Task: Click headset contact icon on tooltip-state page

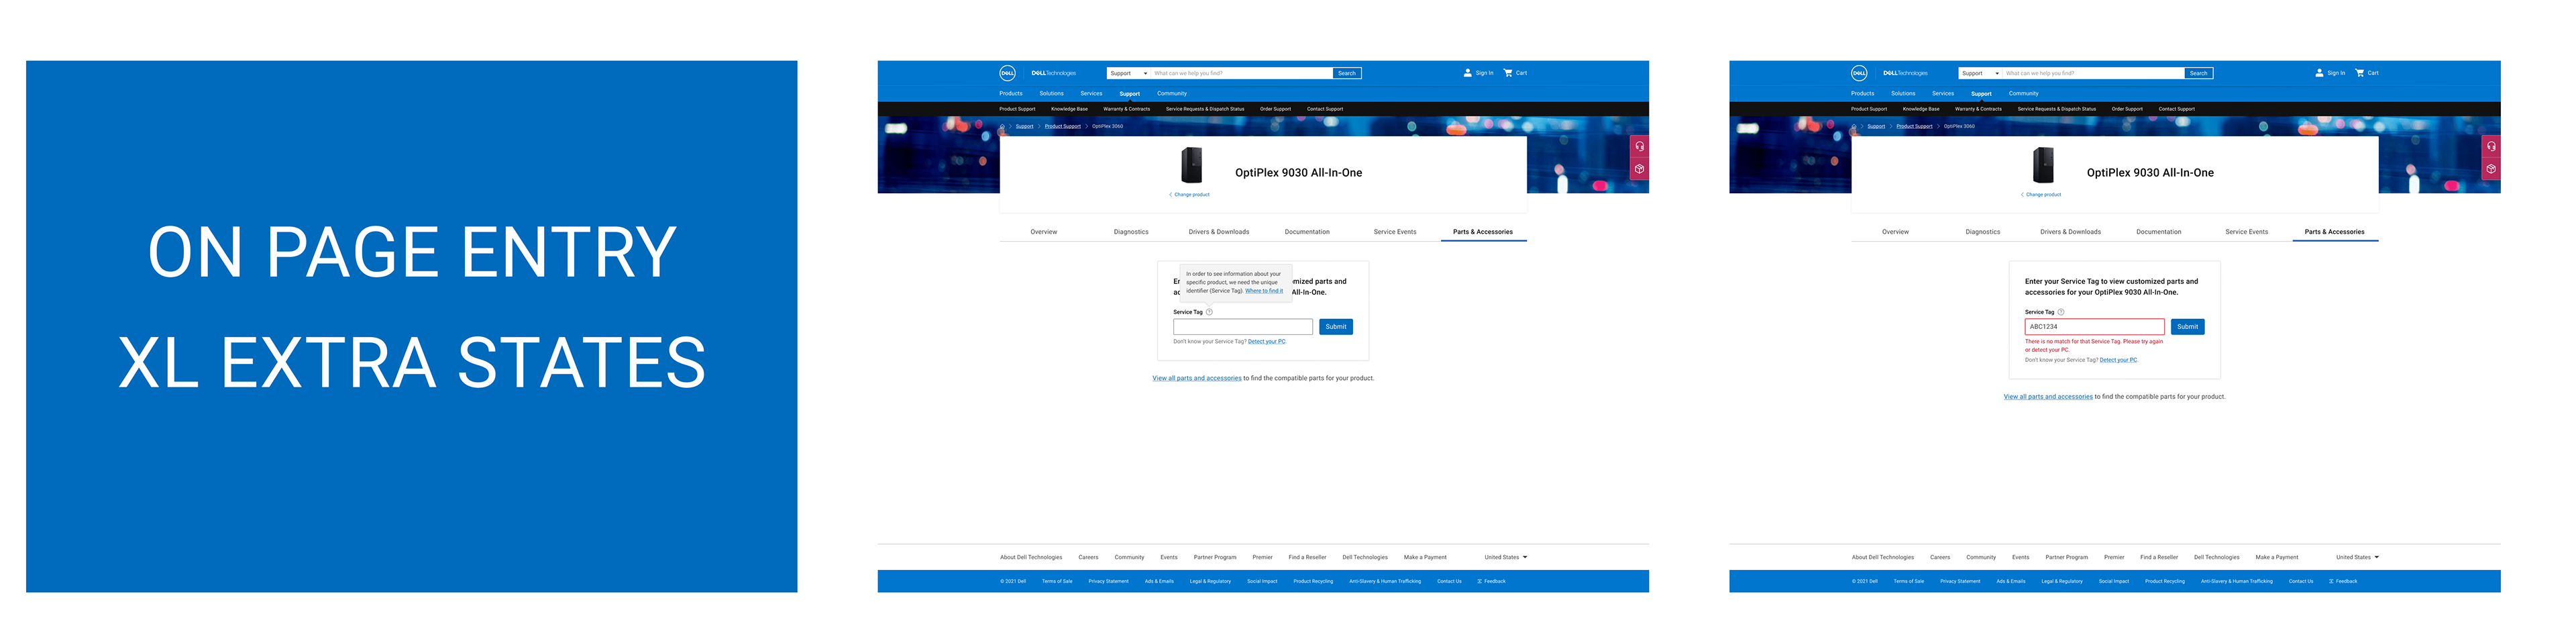Action: [x=1639, y=146]
